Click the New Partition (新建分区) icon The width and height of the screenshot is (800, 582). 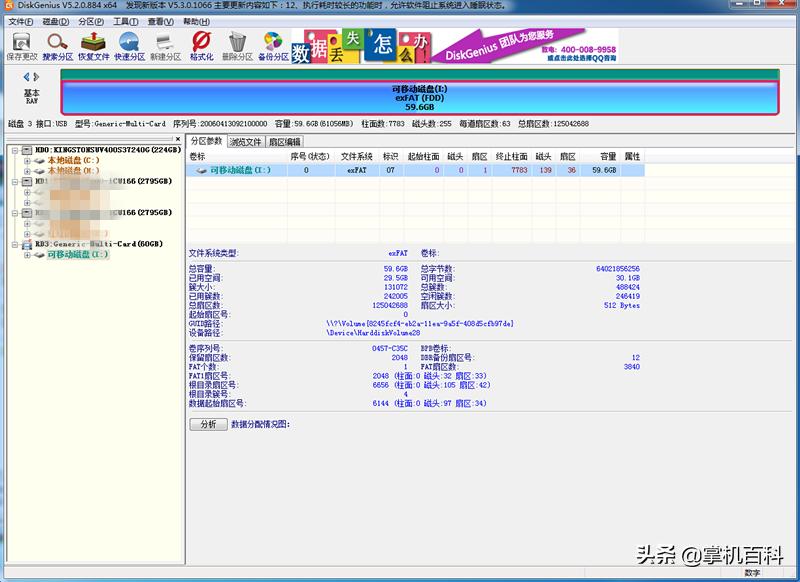(165, 42)
